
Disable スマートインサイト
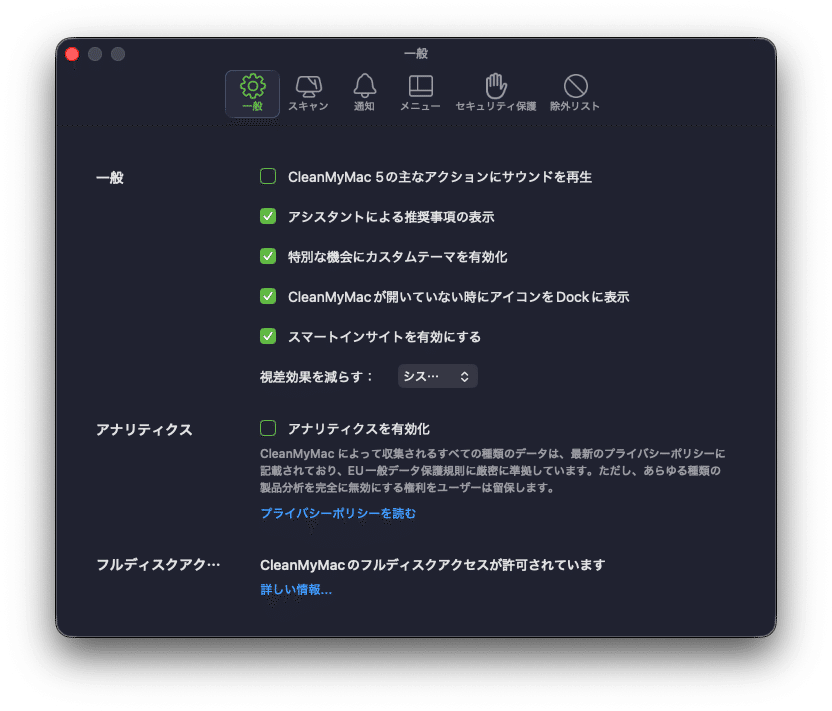pos(267,336)
